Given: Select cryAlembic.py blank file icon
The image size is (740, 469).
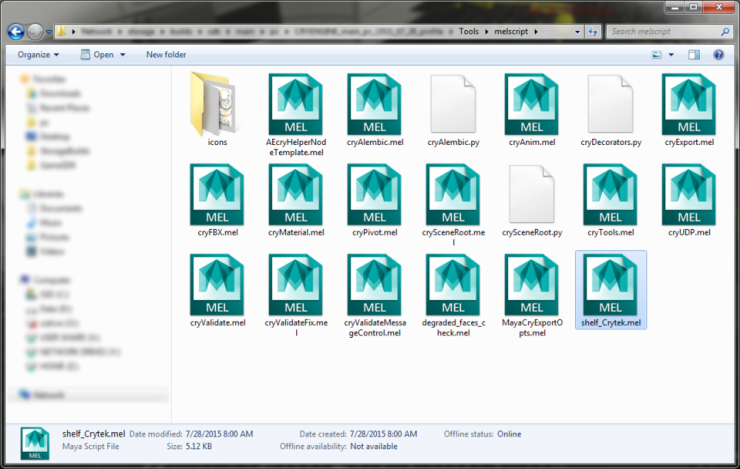Looking at the screenshot, I should click(x=453, y=104).
